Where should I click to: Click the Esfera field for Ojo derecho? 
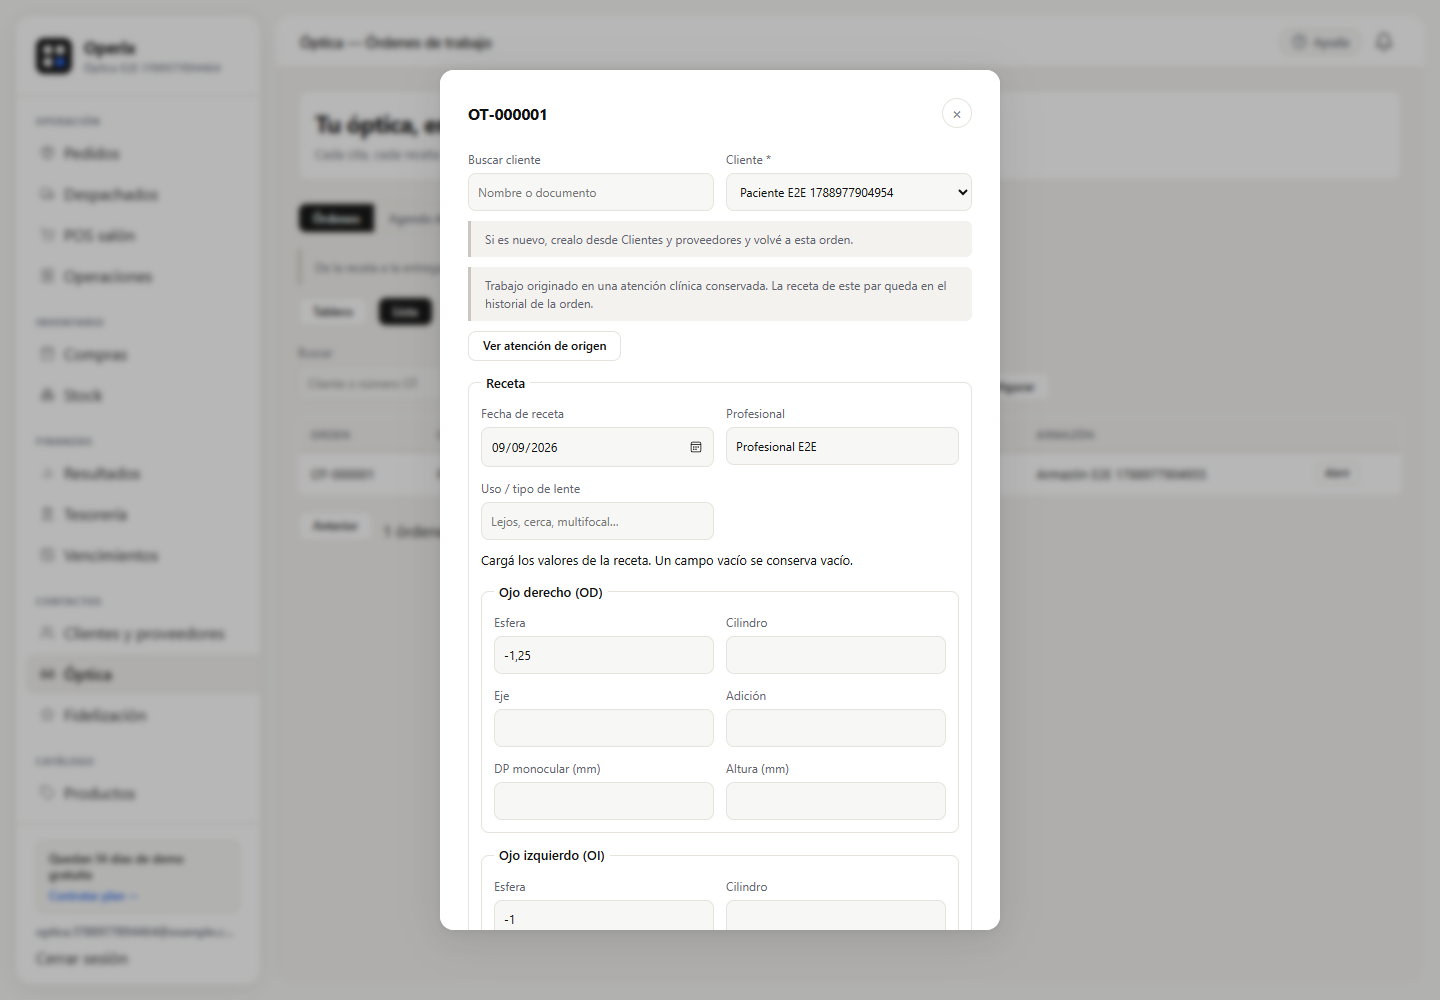pyautogui.click(x=604, y=655)
